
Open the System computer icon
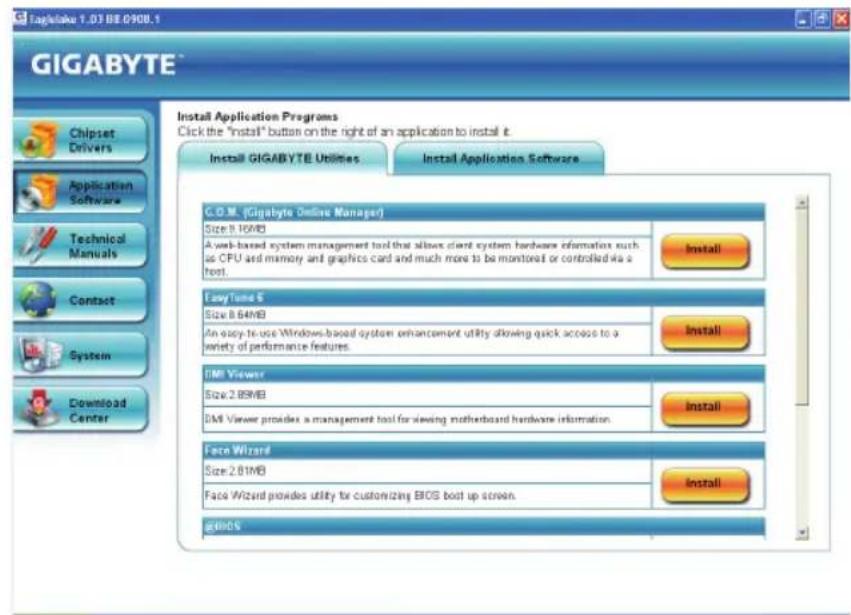click(x=40, y=354)
